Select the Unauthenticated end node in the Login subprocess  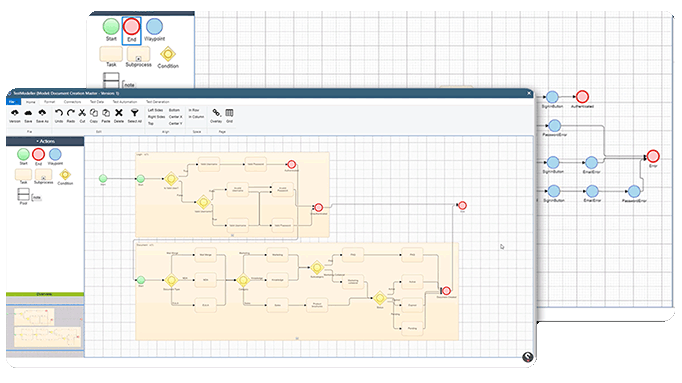pyautogui.click(x=318, y=207)
